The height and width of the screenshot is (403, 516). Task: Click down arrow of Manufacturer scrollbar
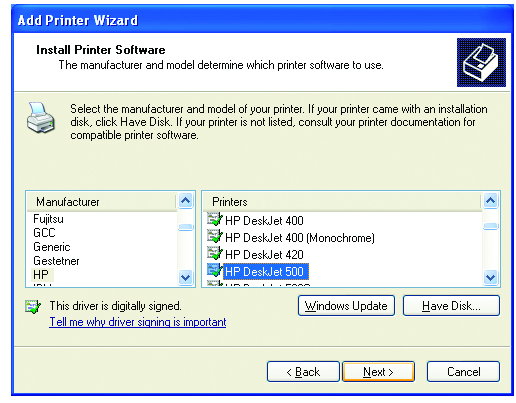(x=185, y=277)
